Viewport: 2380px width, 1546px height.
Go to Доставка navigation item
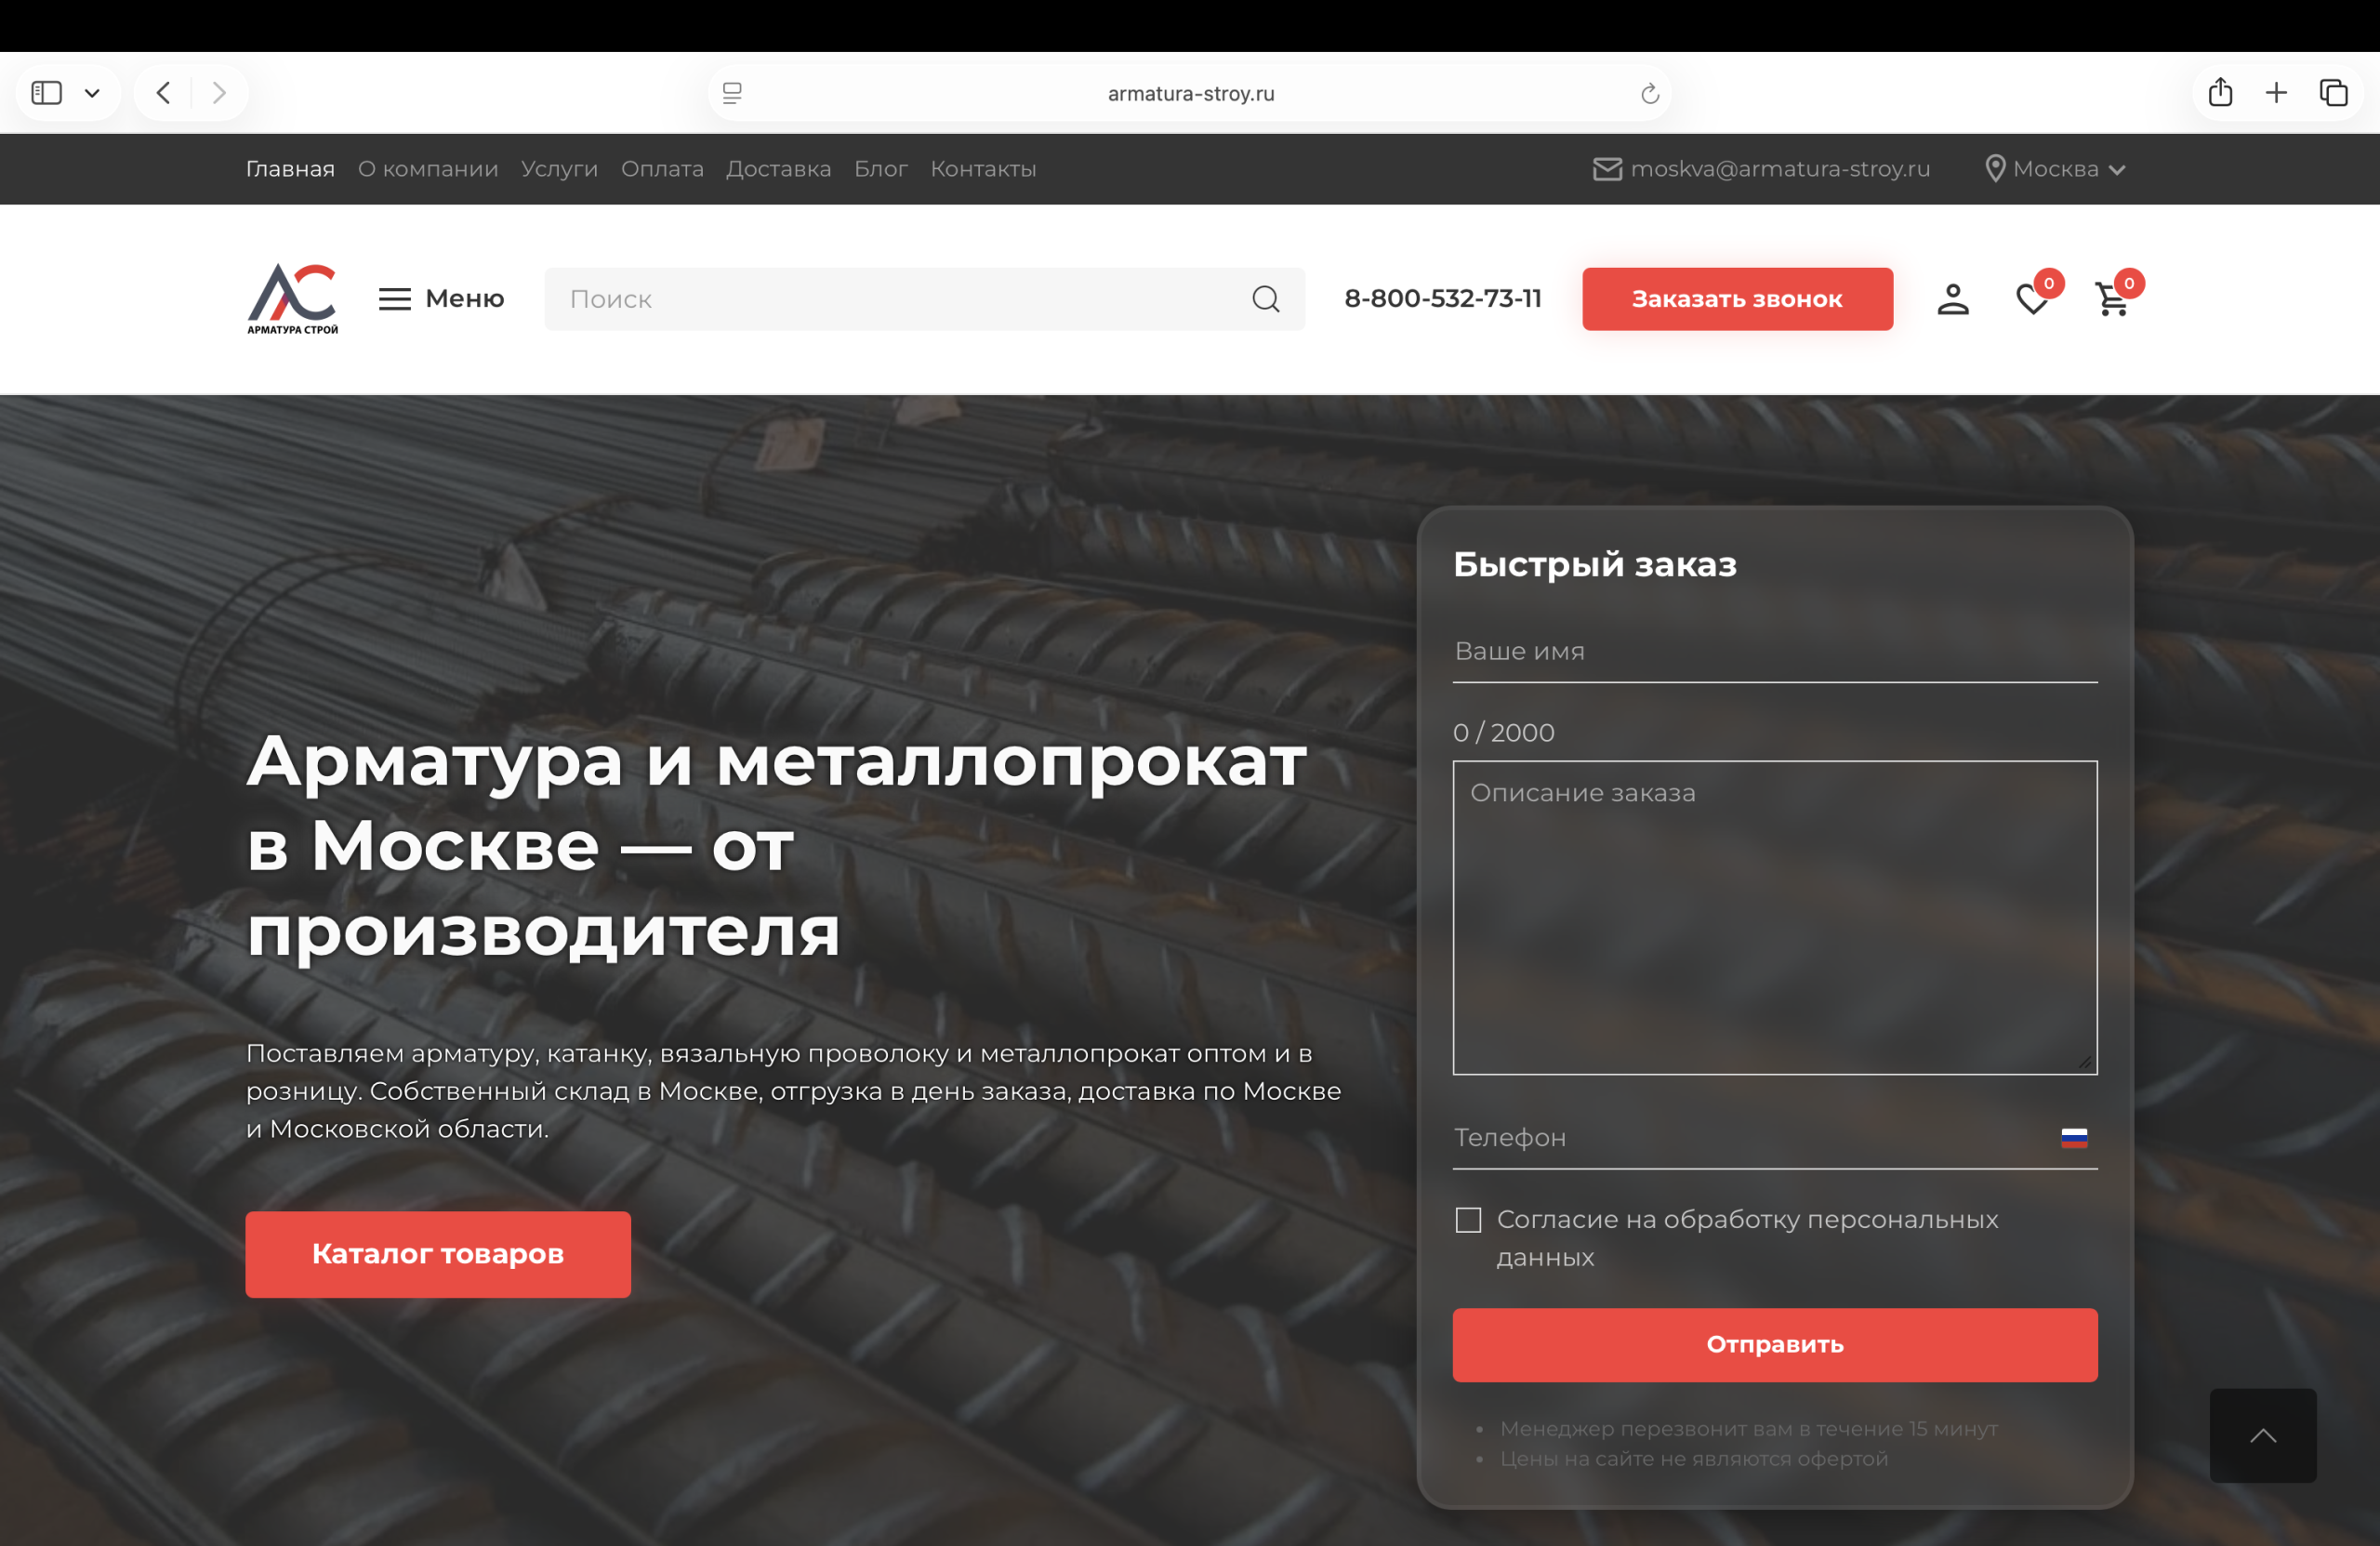778,169
